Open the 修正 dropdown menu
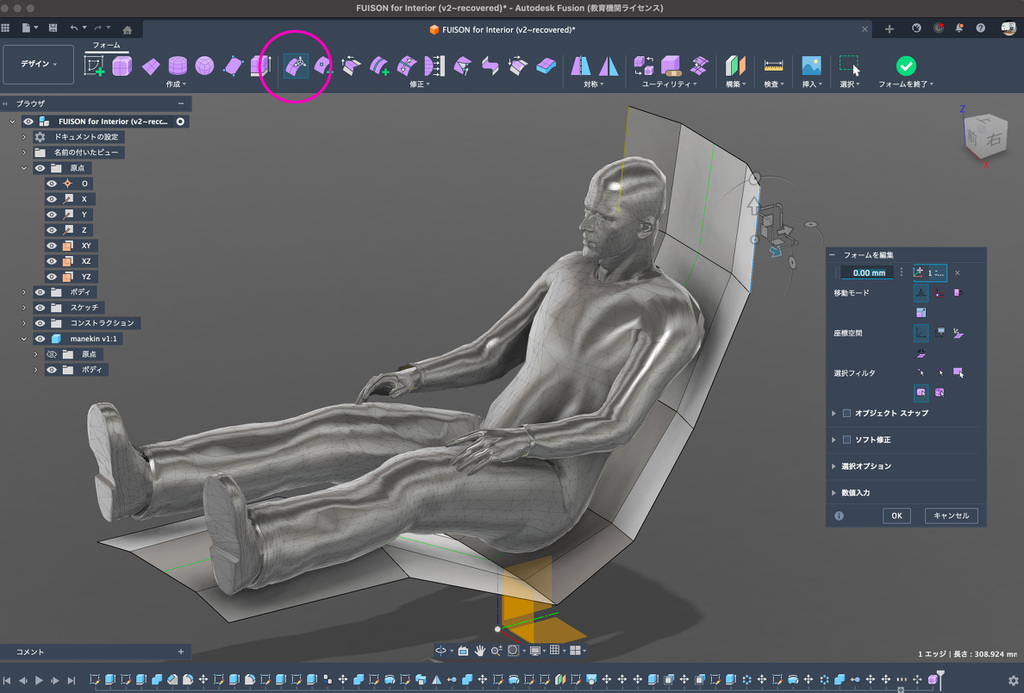 pyautogui.click(x=419, y=85)
